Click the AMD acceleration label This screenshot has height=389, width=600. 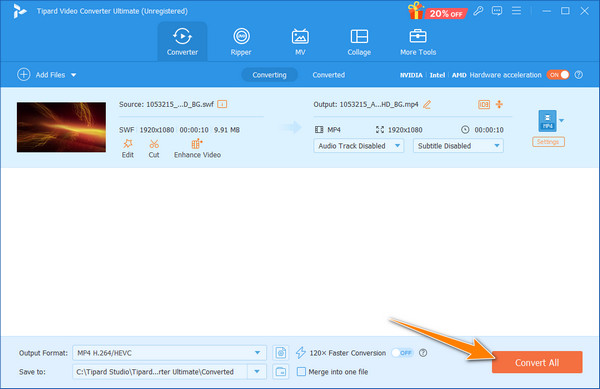459,75
